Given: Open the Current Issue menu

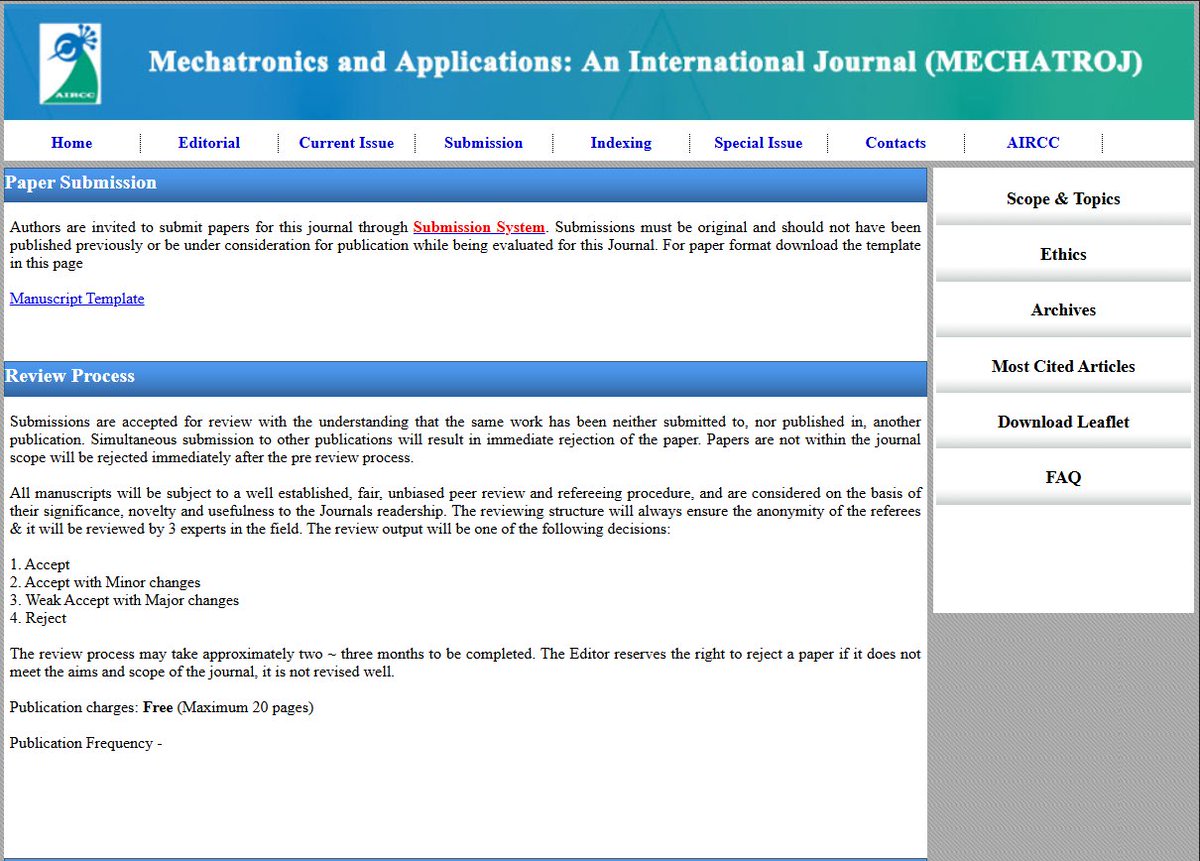Looking at the screenshot, I should coord(346,143).
